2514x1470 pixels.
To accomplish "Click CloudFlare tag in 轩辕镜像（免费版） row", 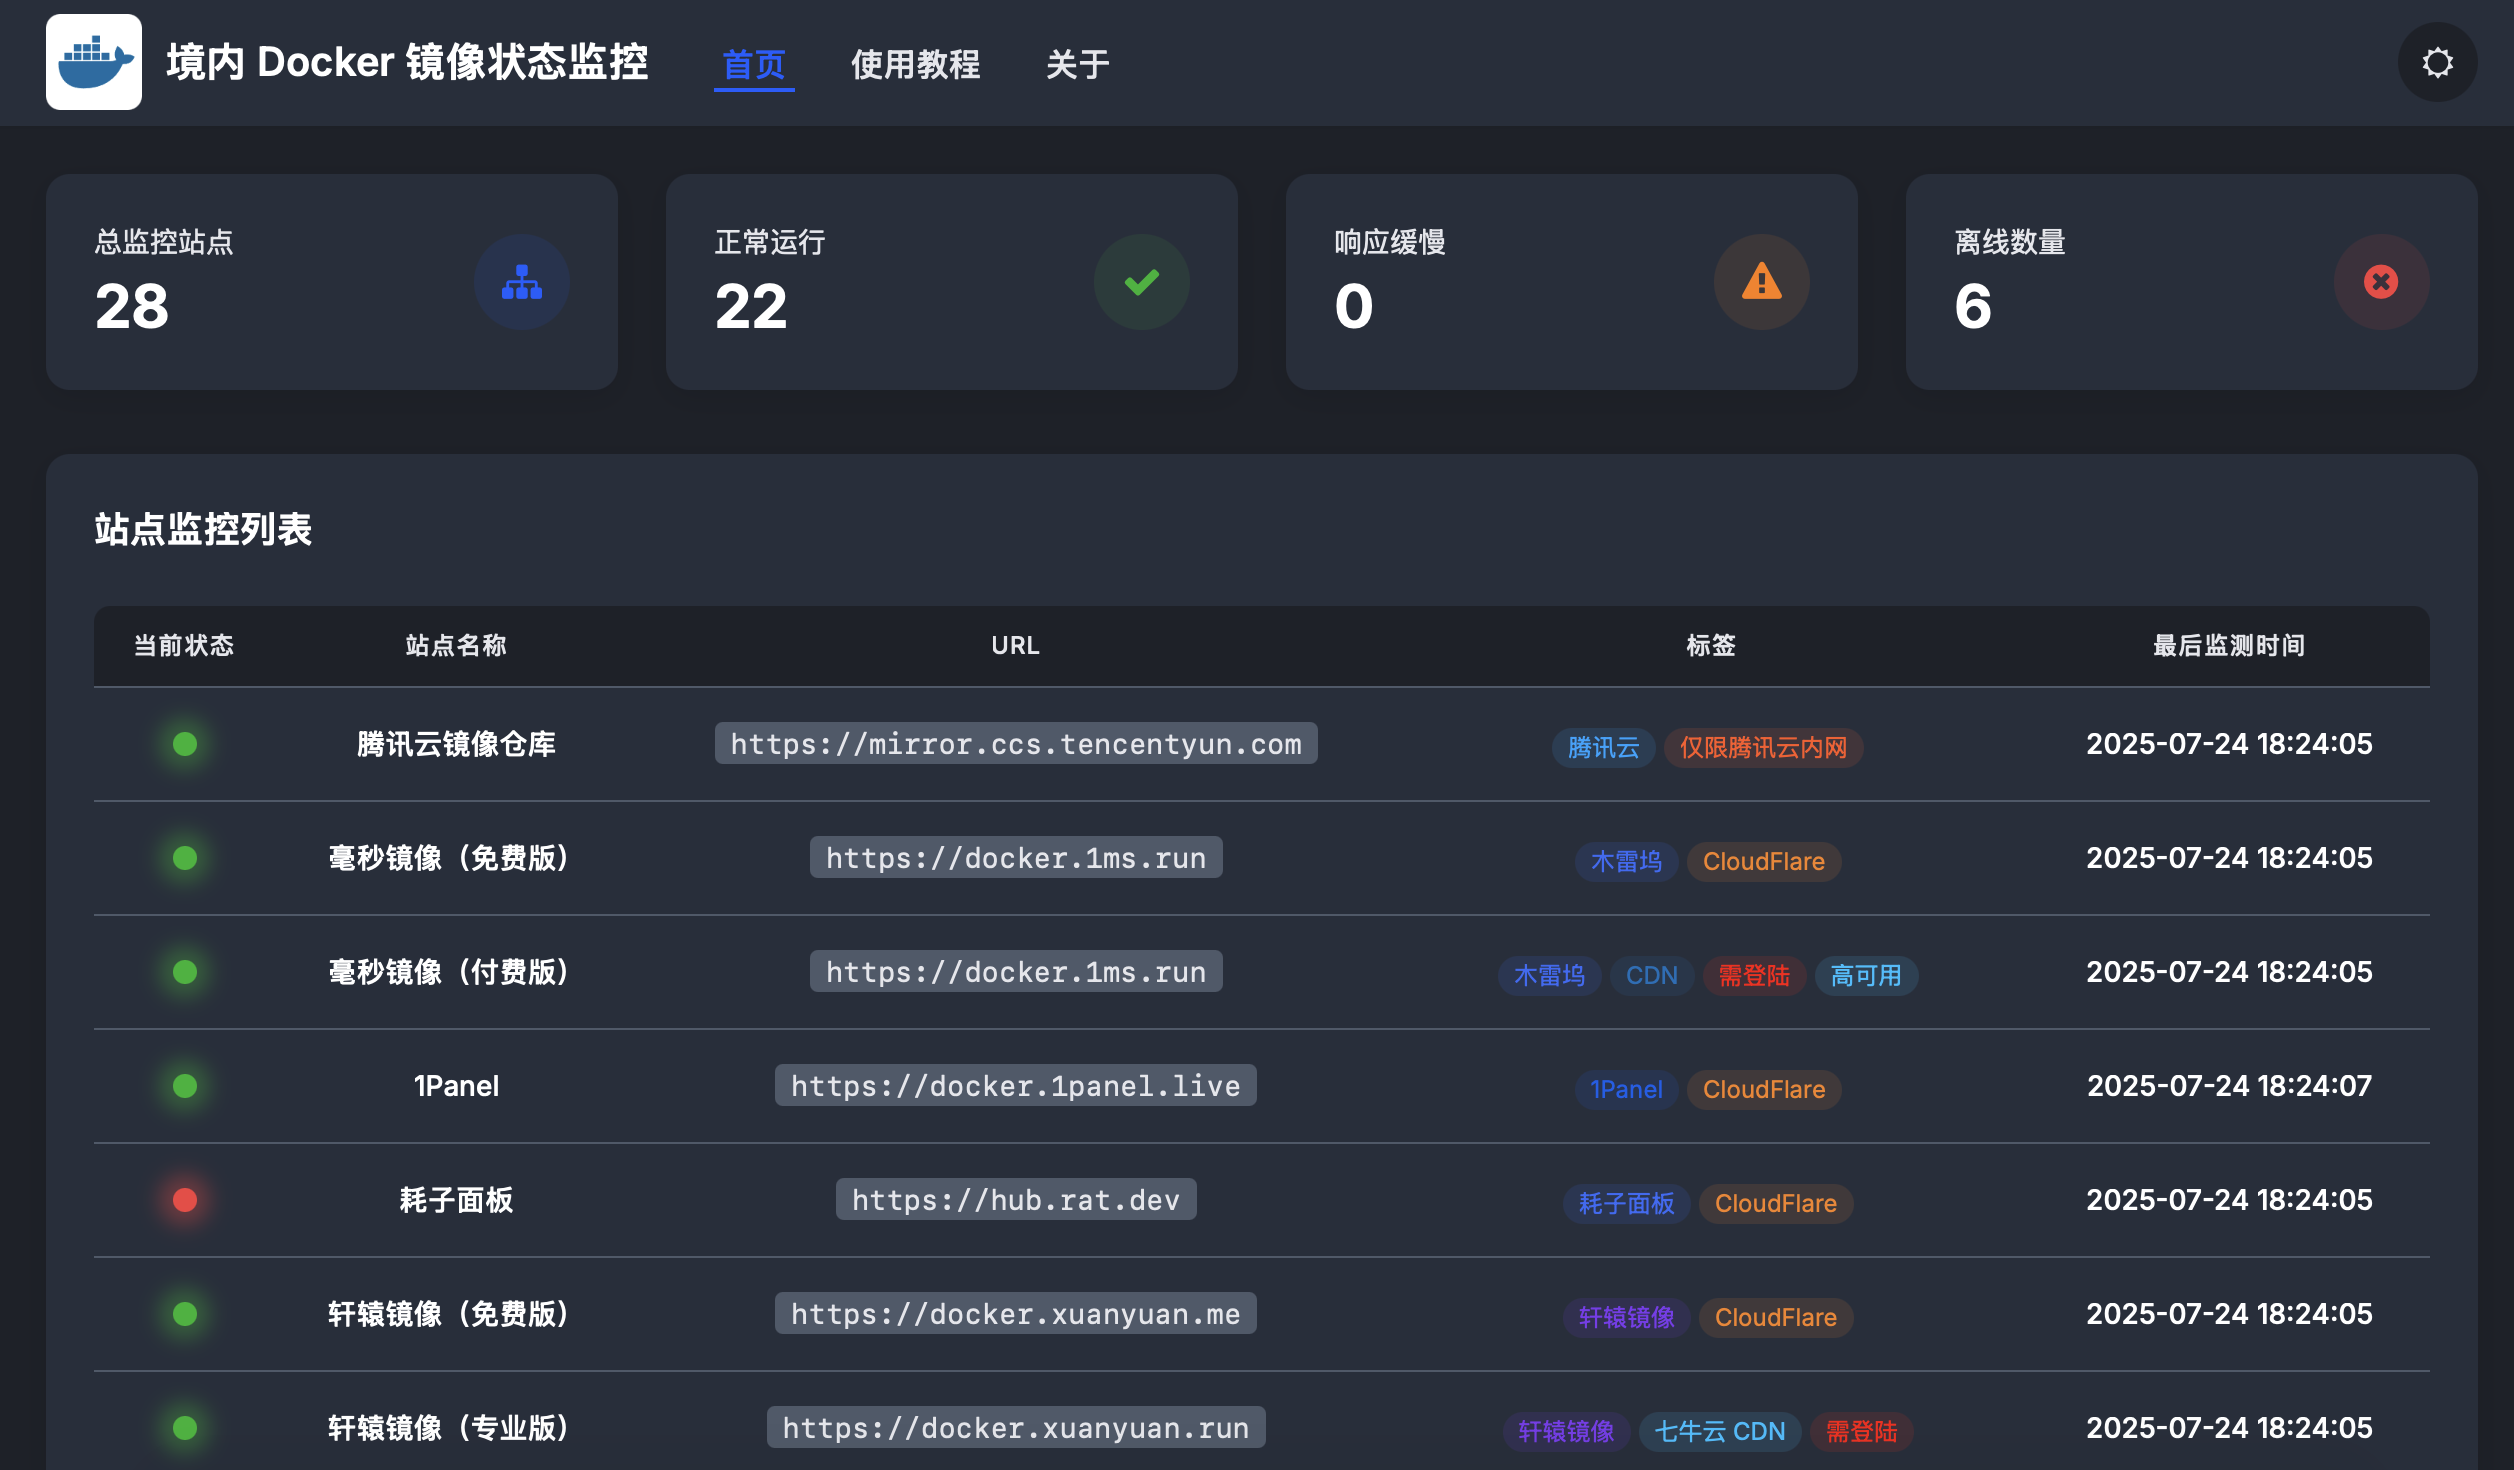I will 1776,1318.
